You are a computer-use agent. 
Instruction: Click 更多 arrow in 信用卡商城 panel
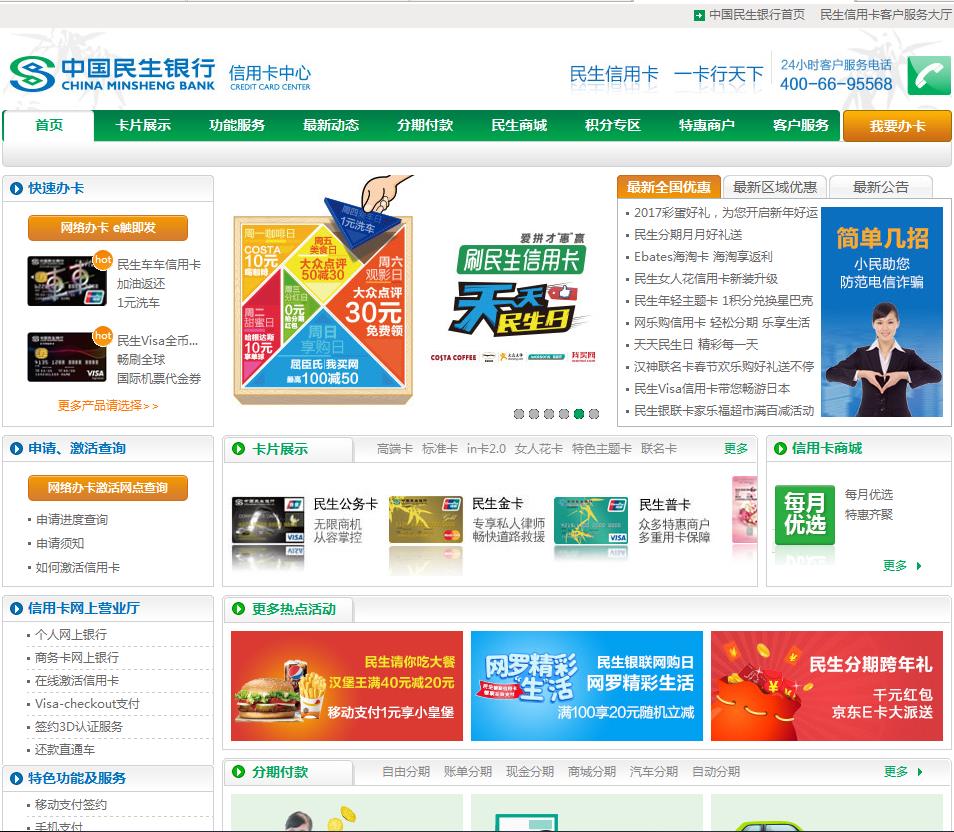click(x=902, y=566)
